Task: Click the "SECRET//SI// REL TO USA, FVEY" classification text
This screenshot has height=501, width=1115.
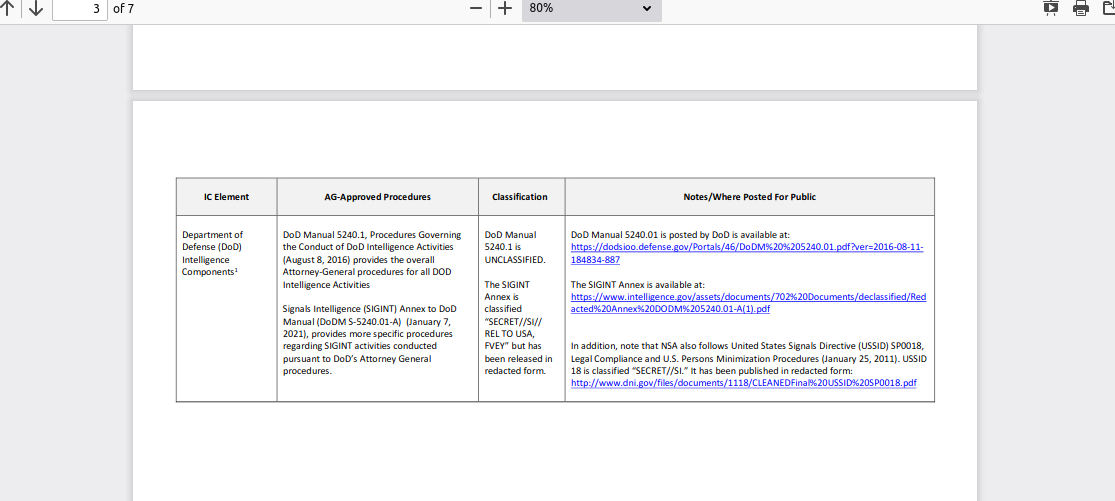Action: click(x=513, y=334)
